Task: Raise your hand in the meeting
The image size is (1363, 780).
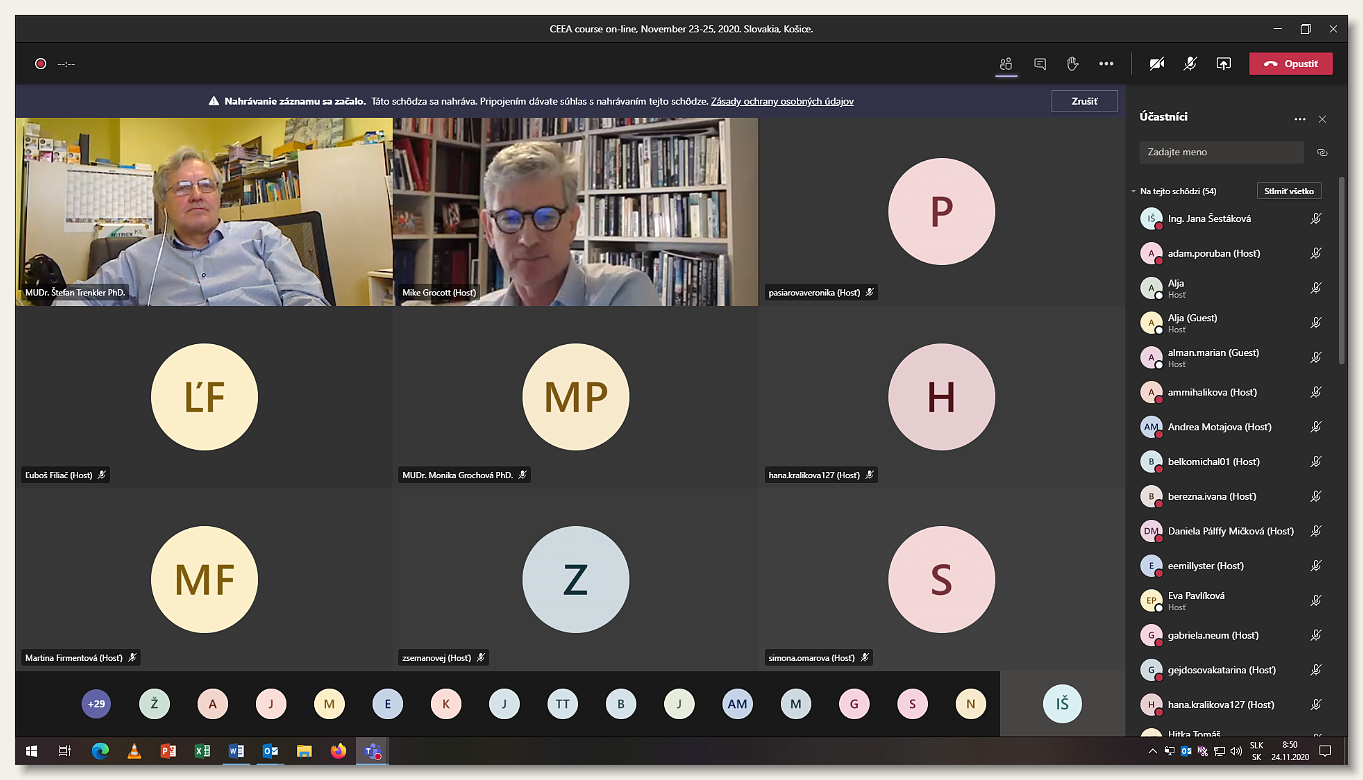Action: [1072, 64]
